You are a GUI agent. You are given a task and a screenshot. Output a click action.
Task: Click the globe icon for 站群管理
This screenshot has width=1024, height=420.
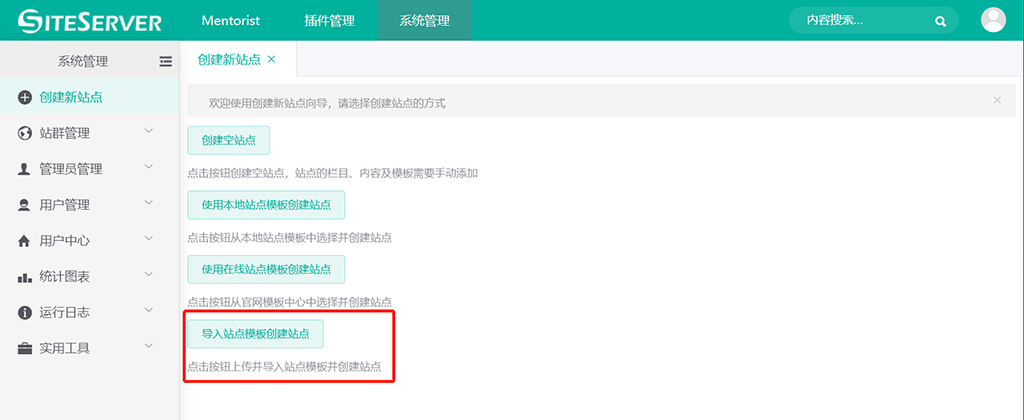click(25, 133)
